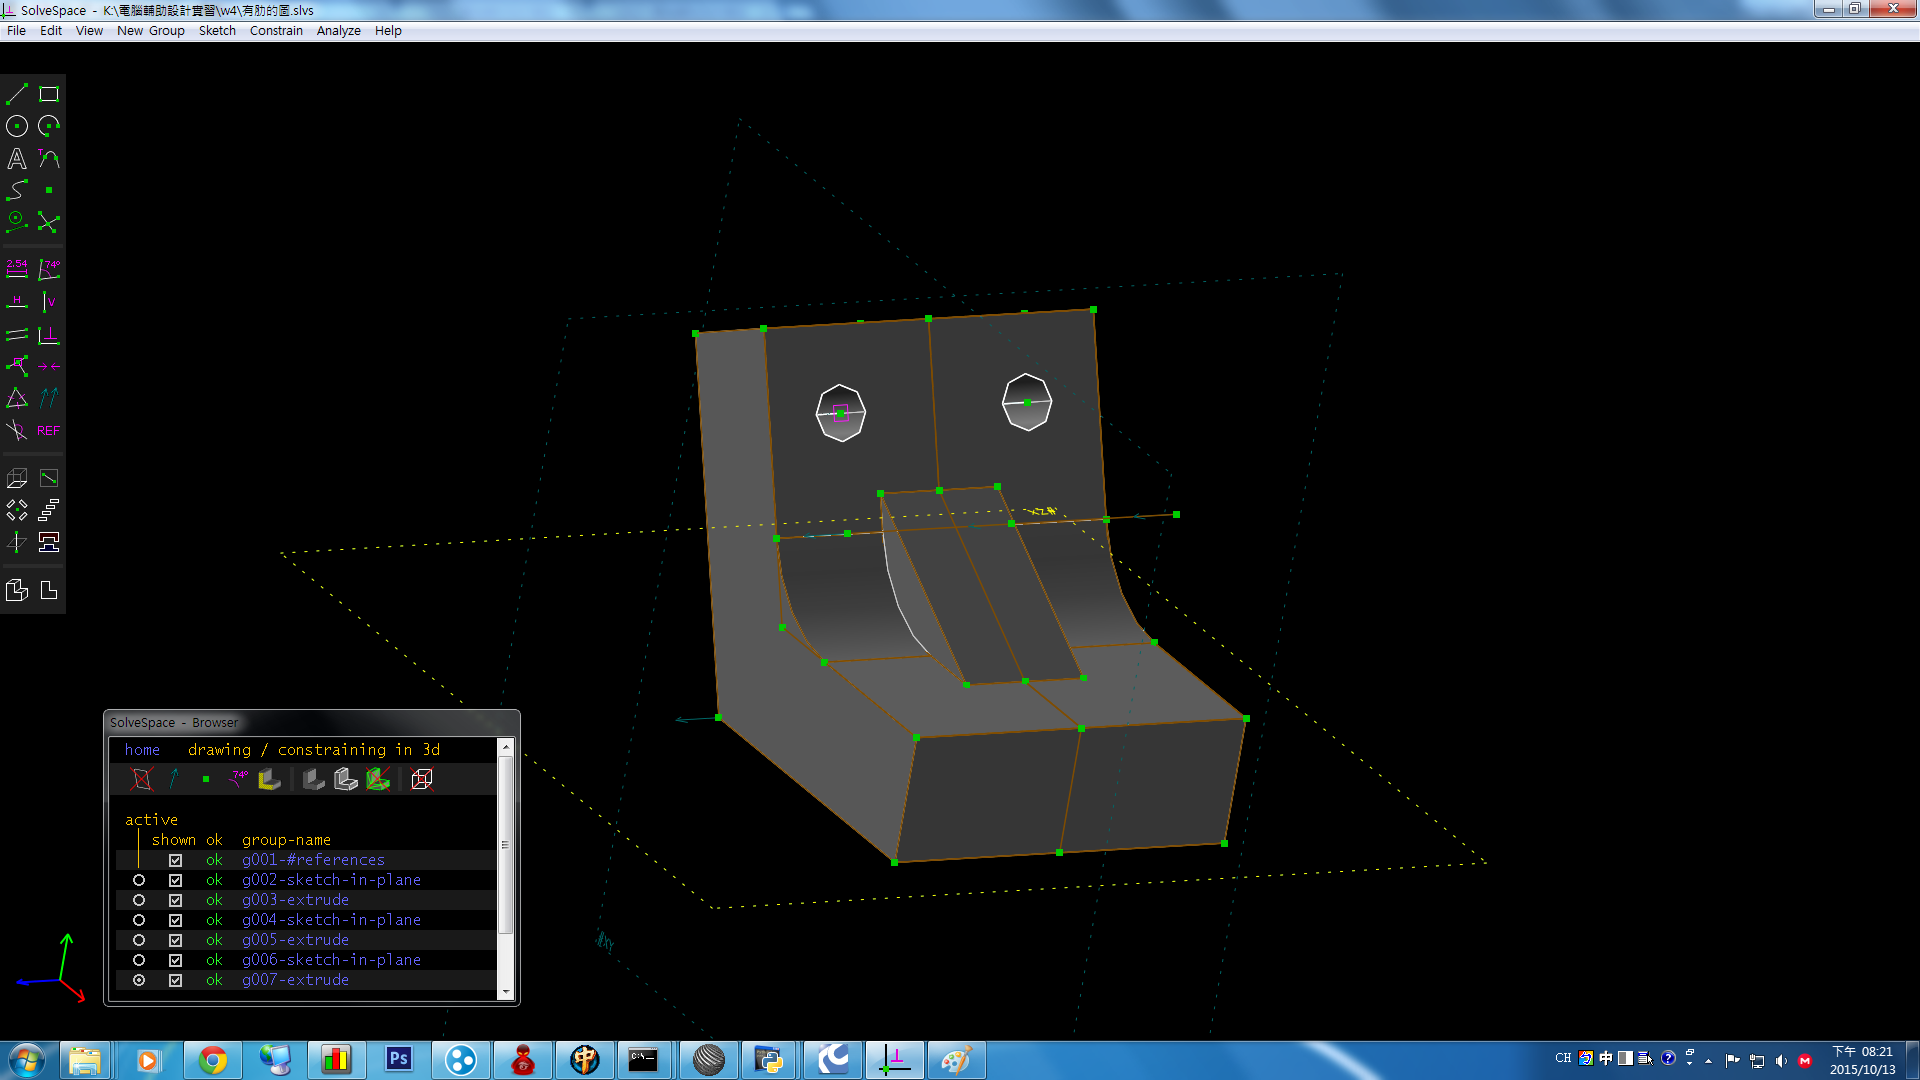Uncheck shown box for g005-extrude
1920x1080 pixels.
point(175,940)
